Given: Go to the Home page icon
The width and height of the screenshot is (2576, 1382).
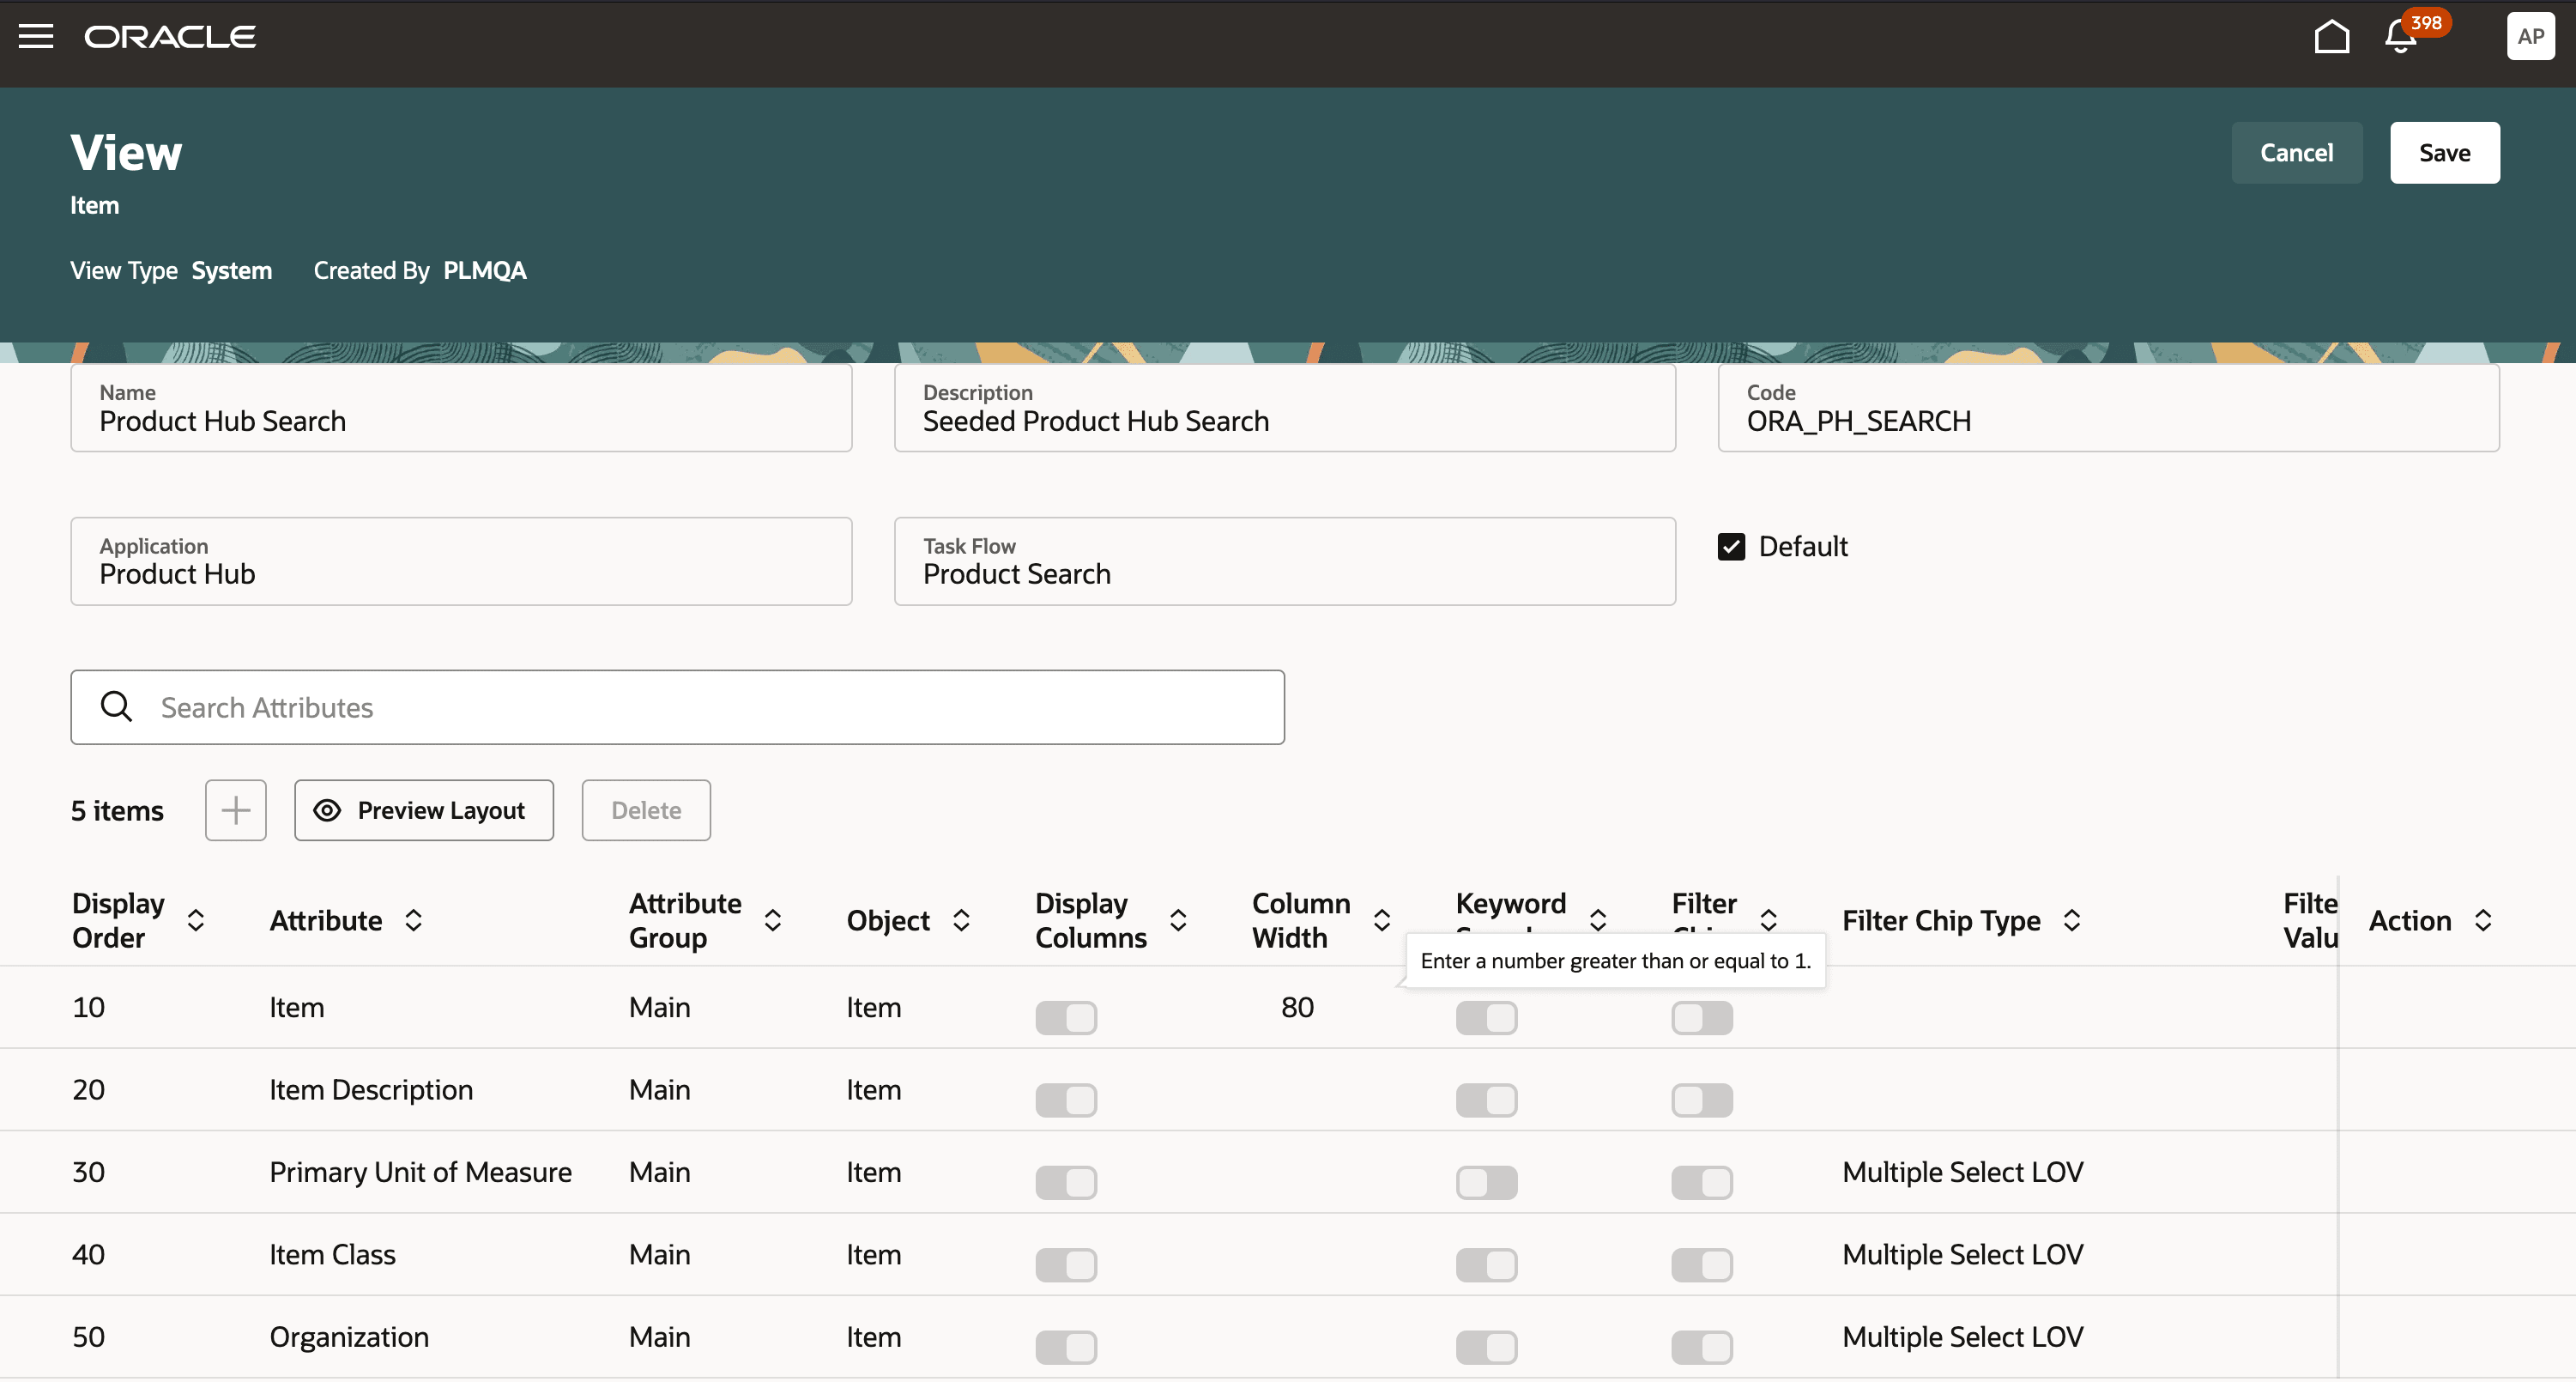Looking at the screenshot, I should click(x=2331, y=36).
